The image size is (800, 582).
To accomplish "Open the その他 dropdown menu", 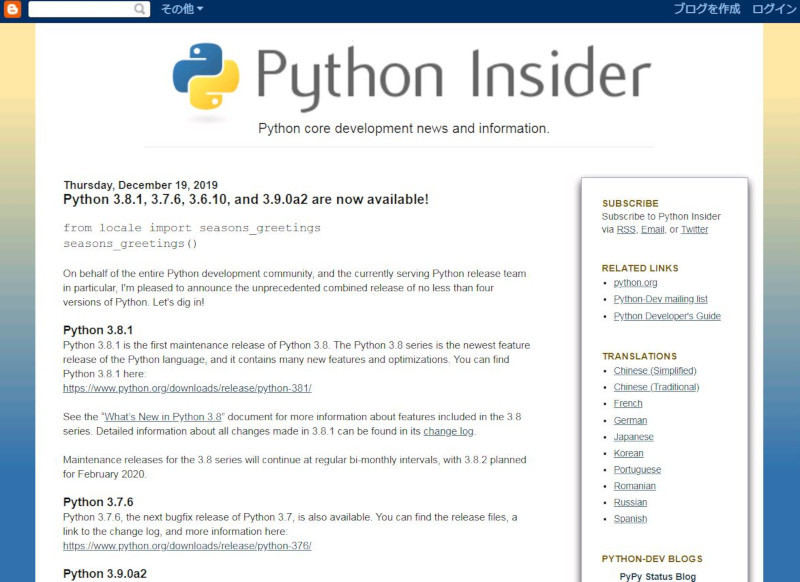I will [x=182, y=9].
